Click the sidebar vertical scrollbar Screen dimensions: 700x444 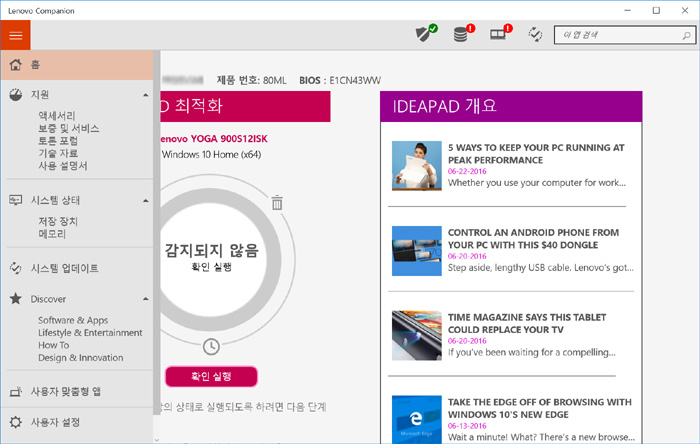tap(157, 232)
